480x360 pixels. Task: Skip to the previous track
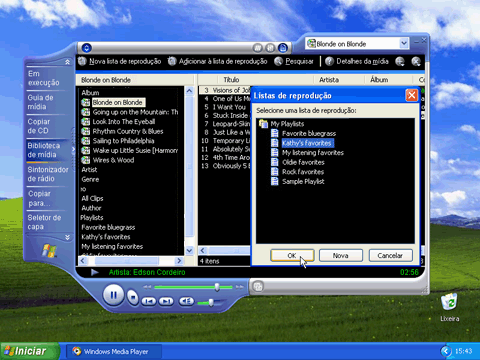click(149, 301)
